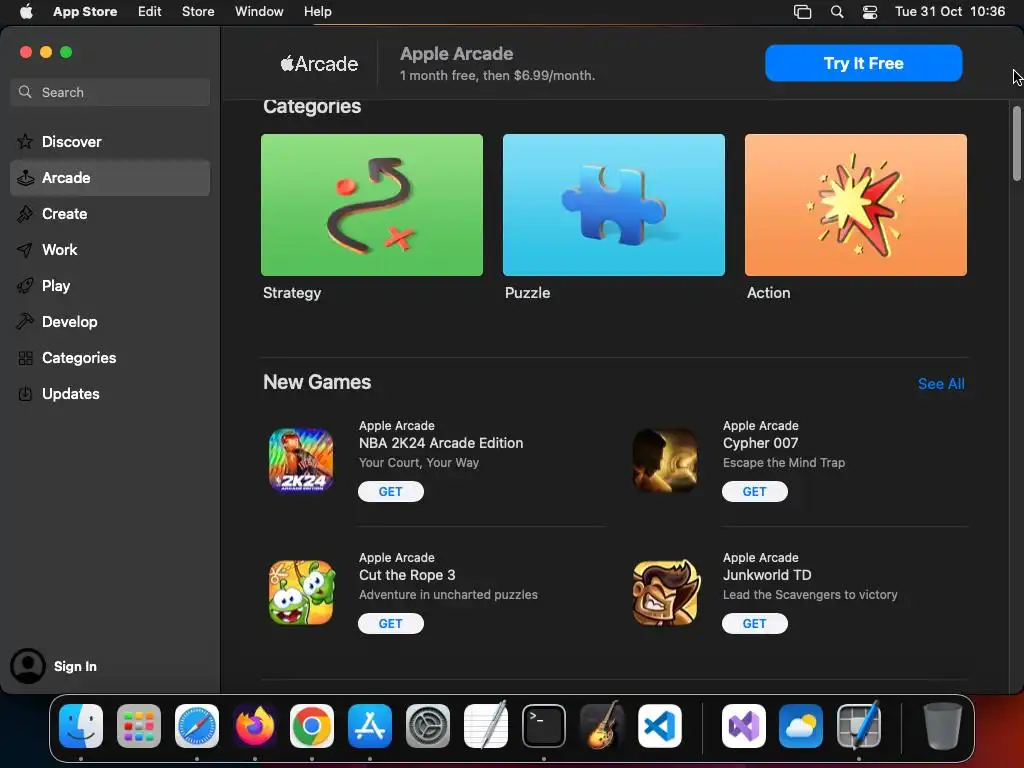The image size is (1024, 768).
Task: Get NBA 2K24 Arcade Edition
Action: point(391,491)
